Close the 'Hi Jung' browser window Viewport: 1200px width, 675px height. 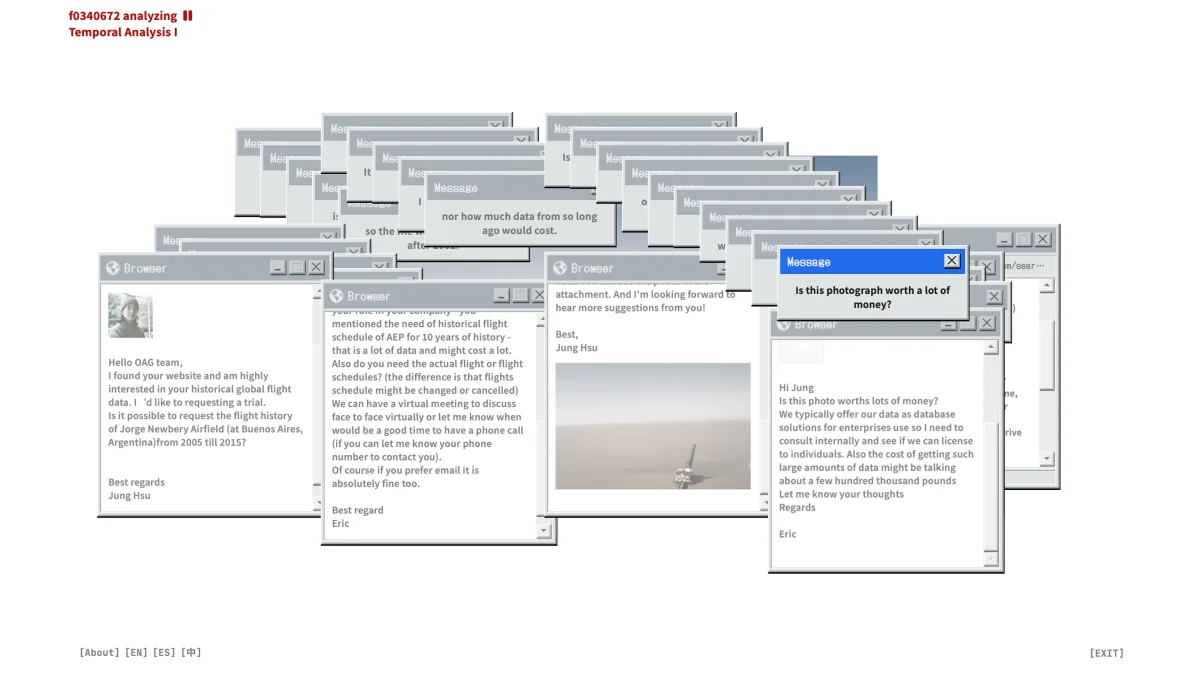coord(987,324)
